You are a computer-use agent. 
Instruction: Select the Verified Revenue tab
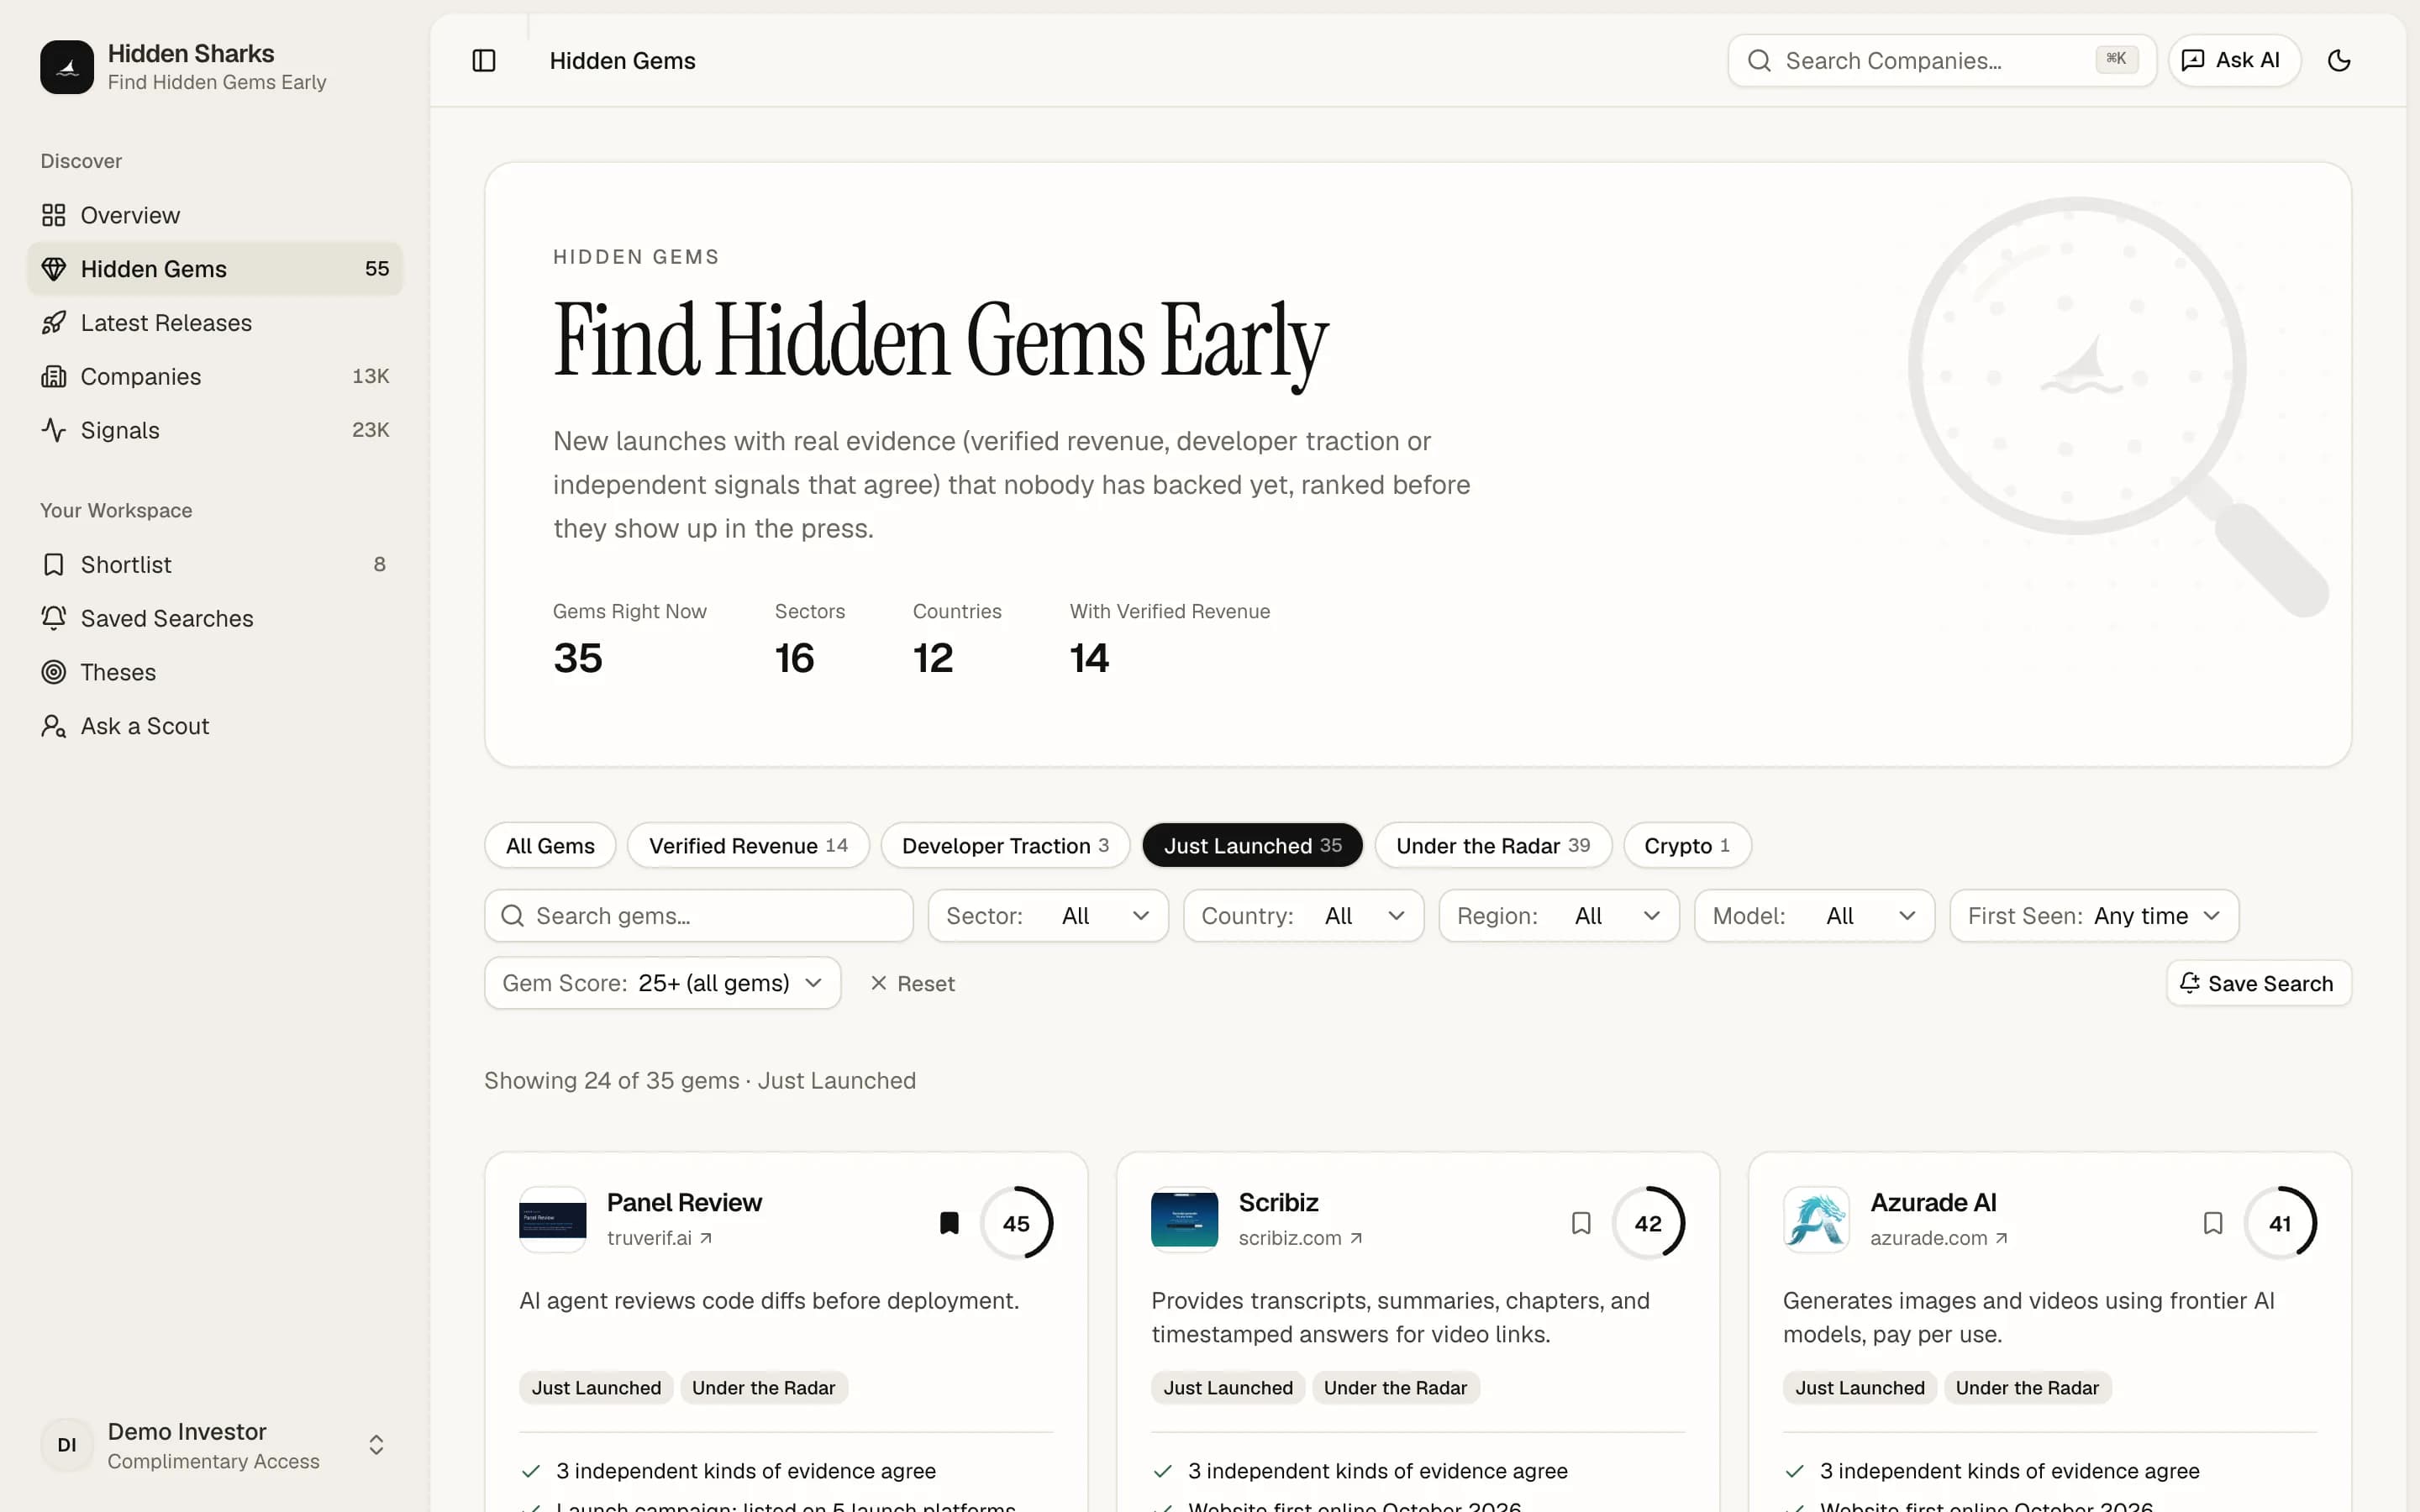(748, 846)
